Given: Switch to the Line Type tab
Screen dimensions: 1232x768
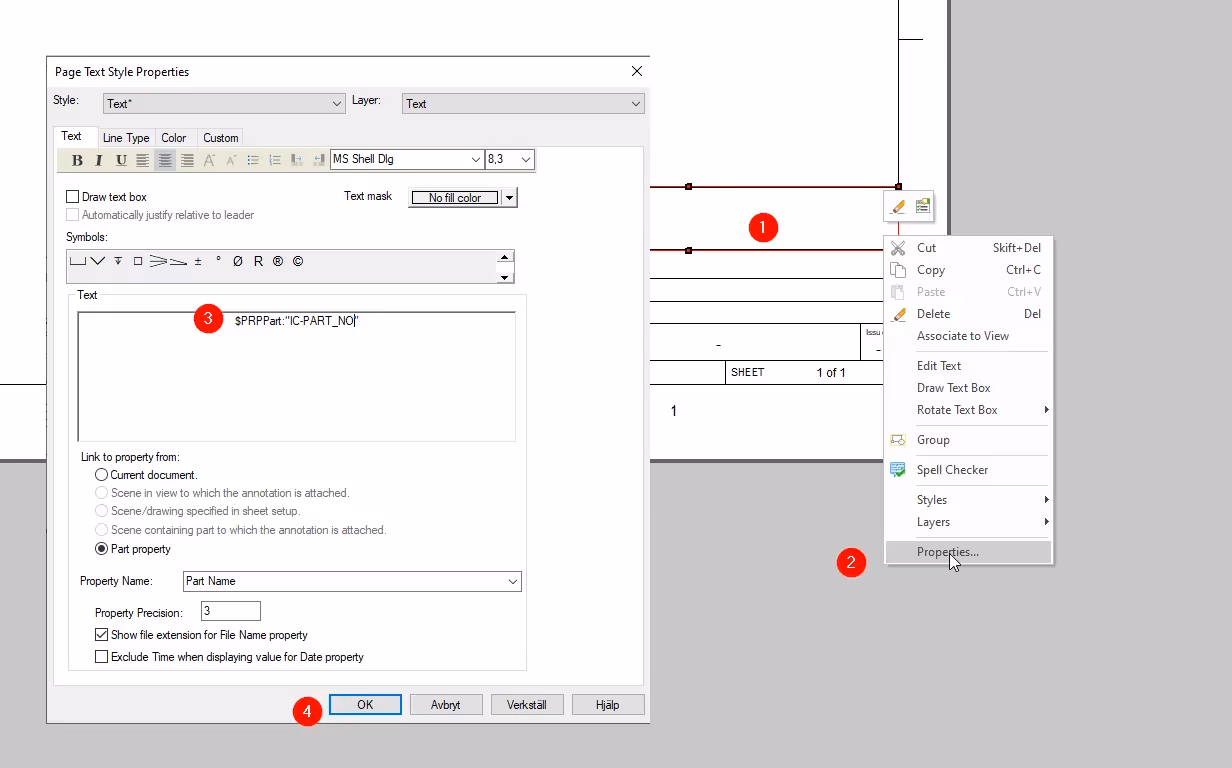Looking at the screenshot, I should click(x=126, y=137).
